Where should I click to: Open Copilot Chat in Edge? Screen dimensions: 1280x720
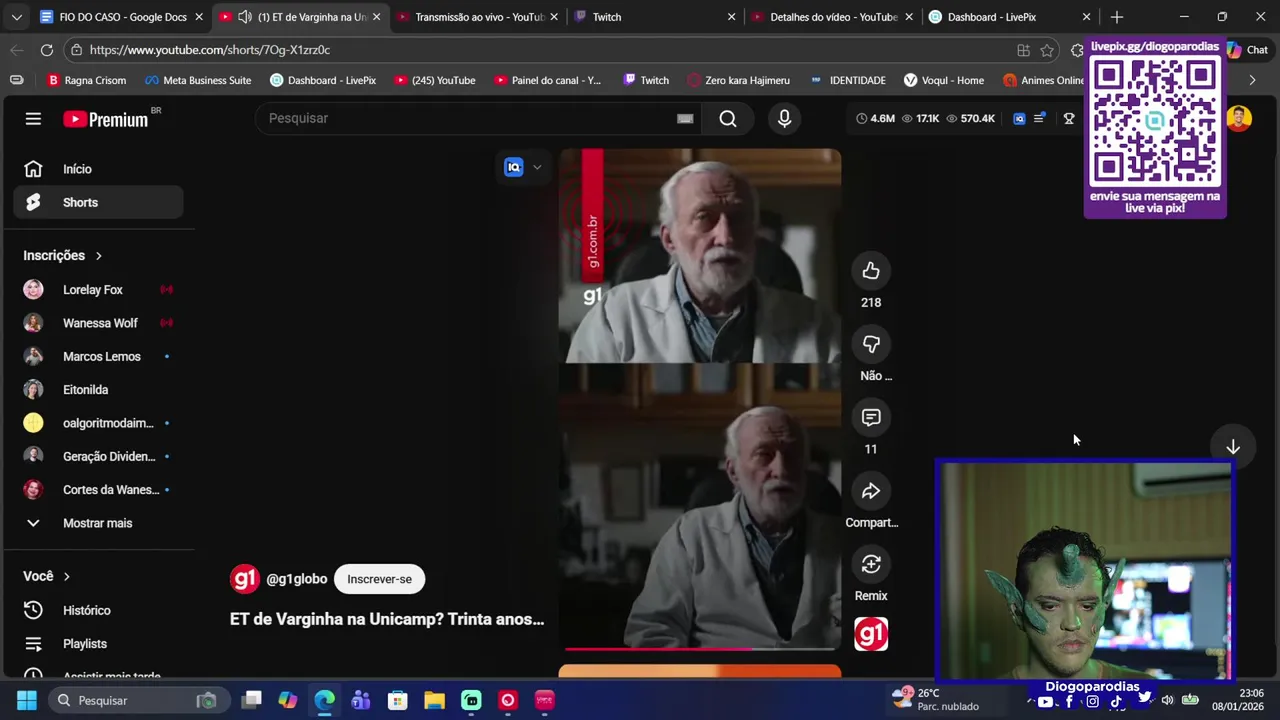point(1247,50)
